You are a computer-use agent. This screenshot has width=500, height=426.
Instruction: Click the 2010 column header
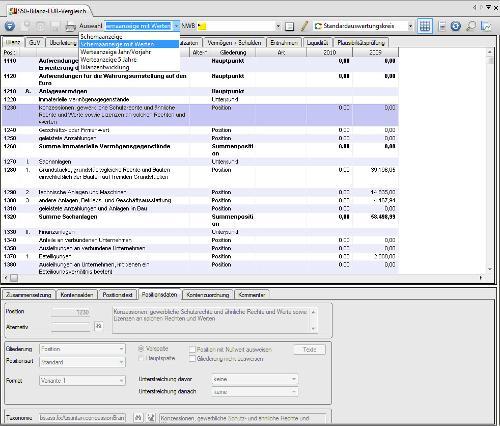tap(329, 52)
